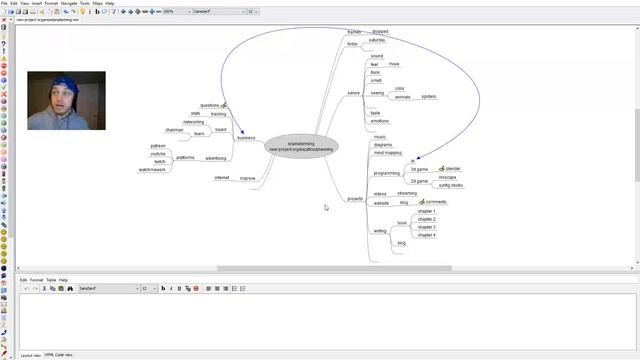Viewport: 640px width, 360px height.
Task: Click the numbered list icon in note editor
Action: (243, 289)
